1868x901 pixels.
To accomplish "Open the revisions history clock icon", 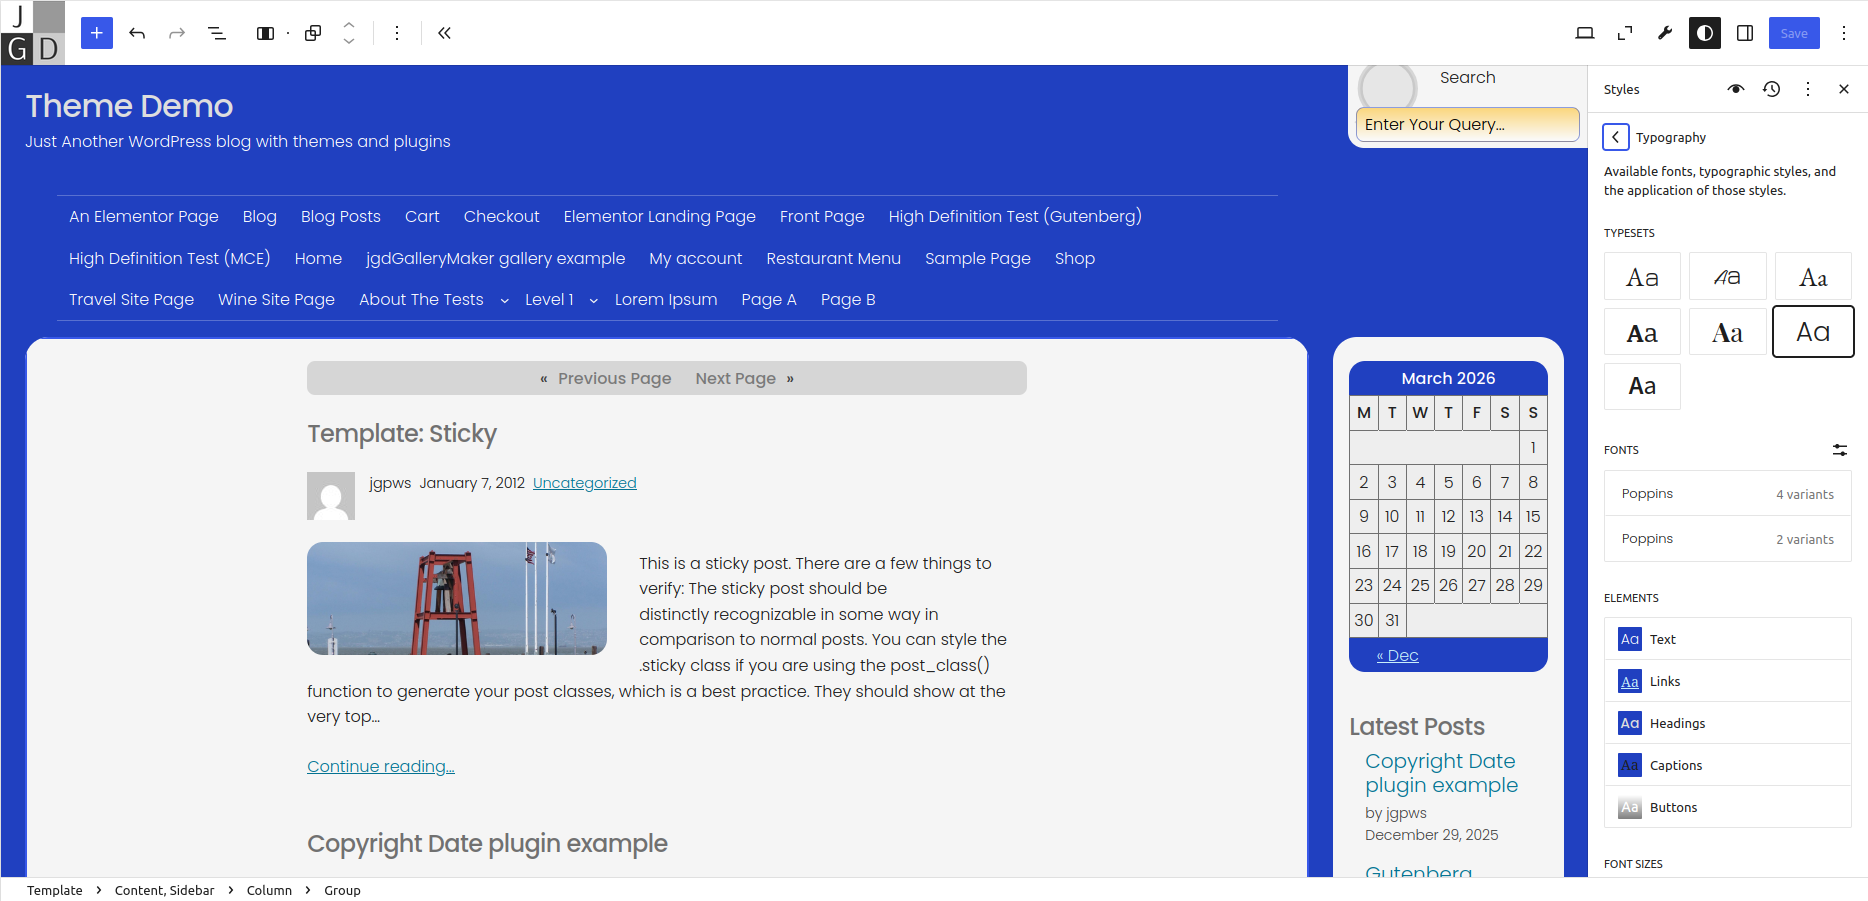I will [1771, 89].
